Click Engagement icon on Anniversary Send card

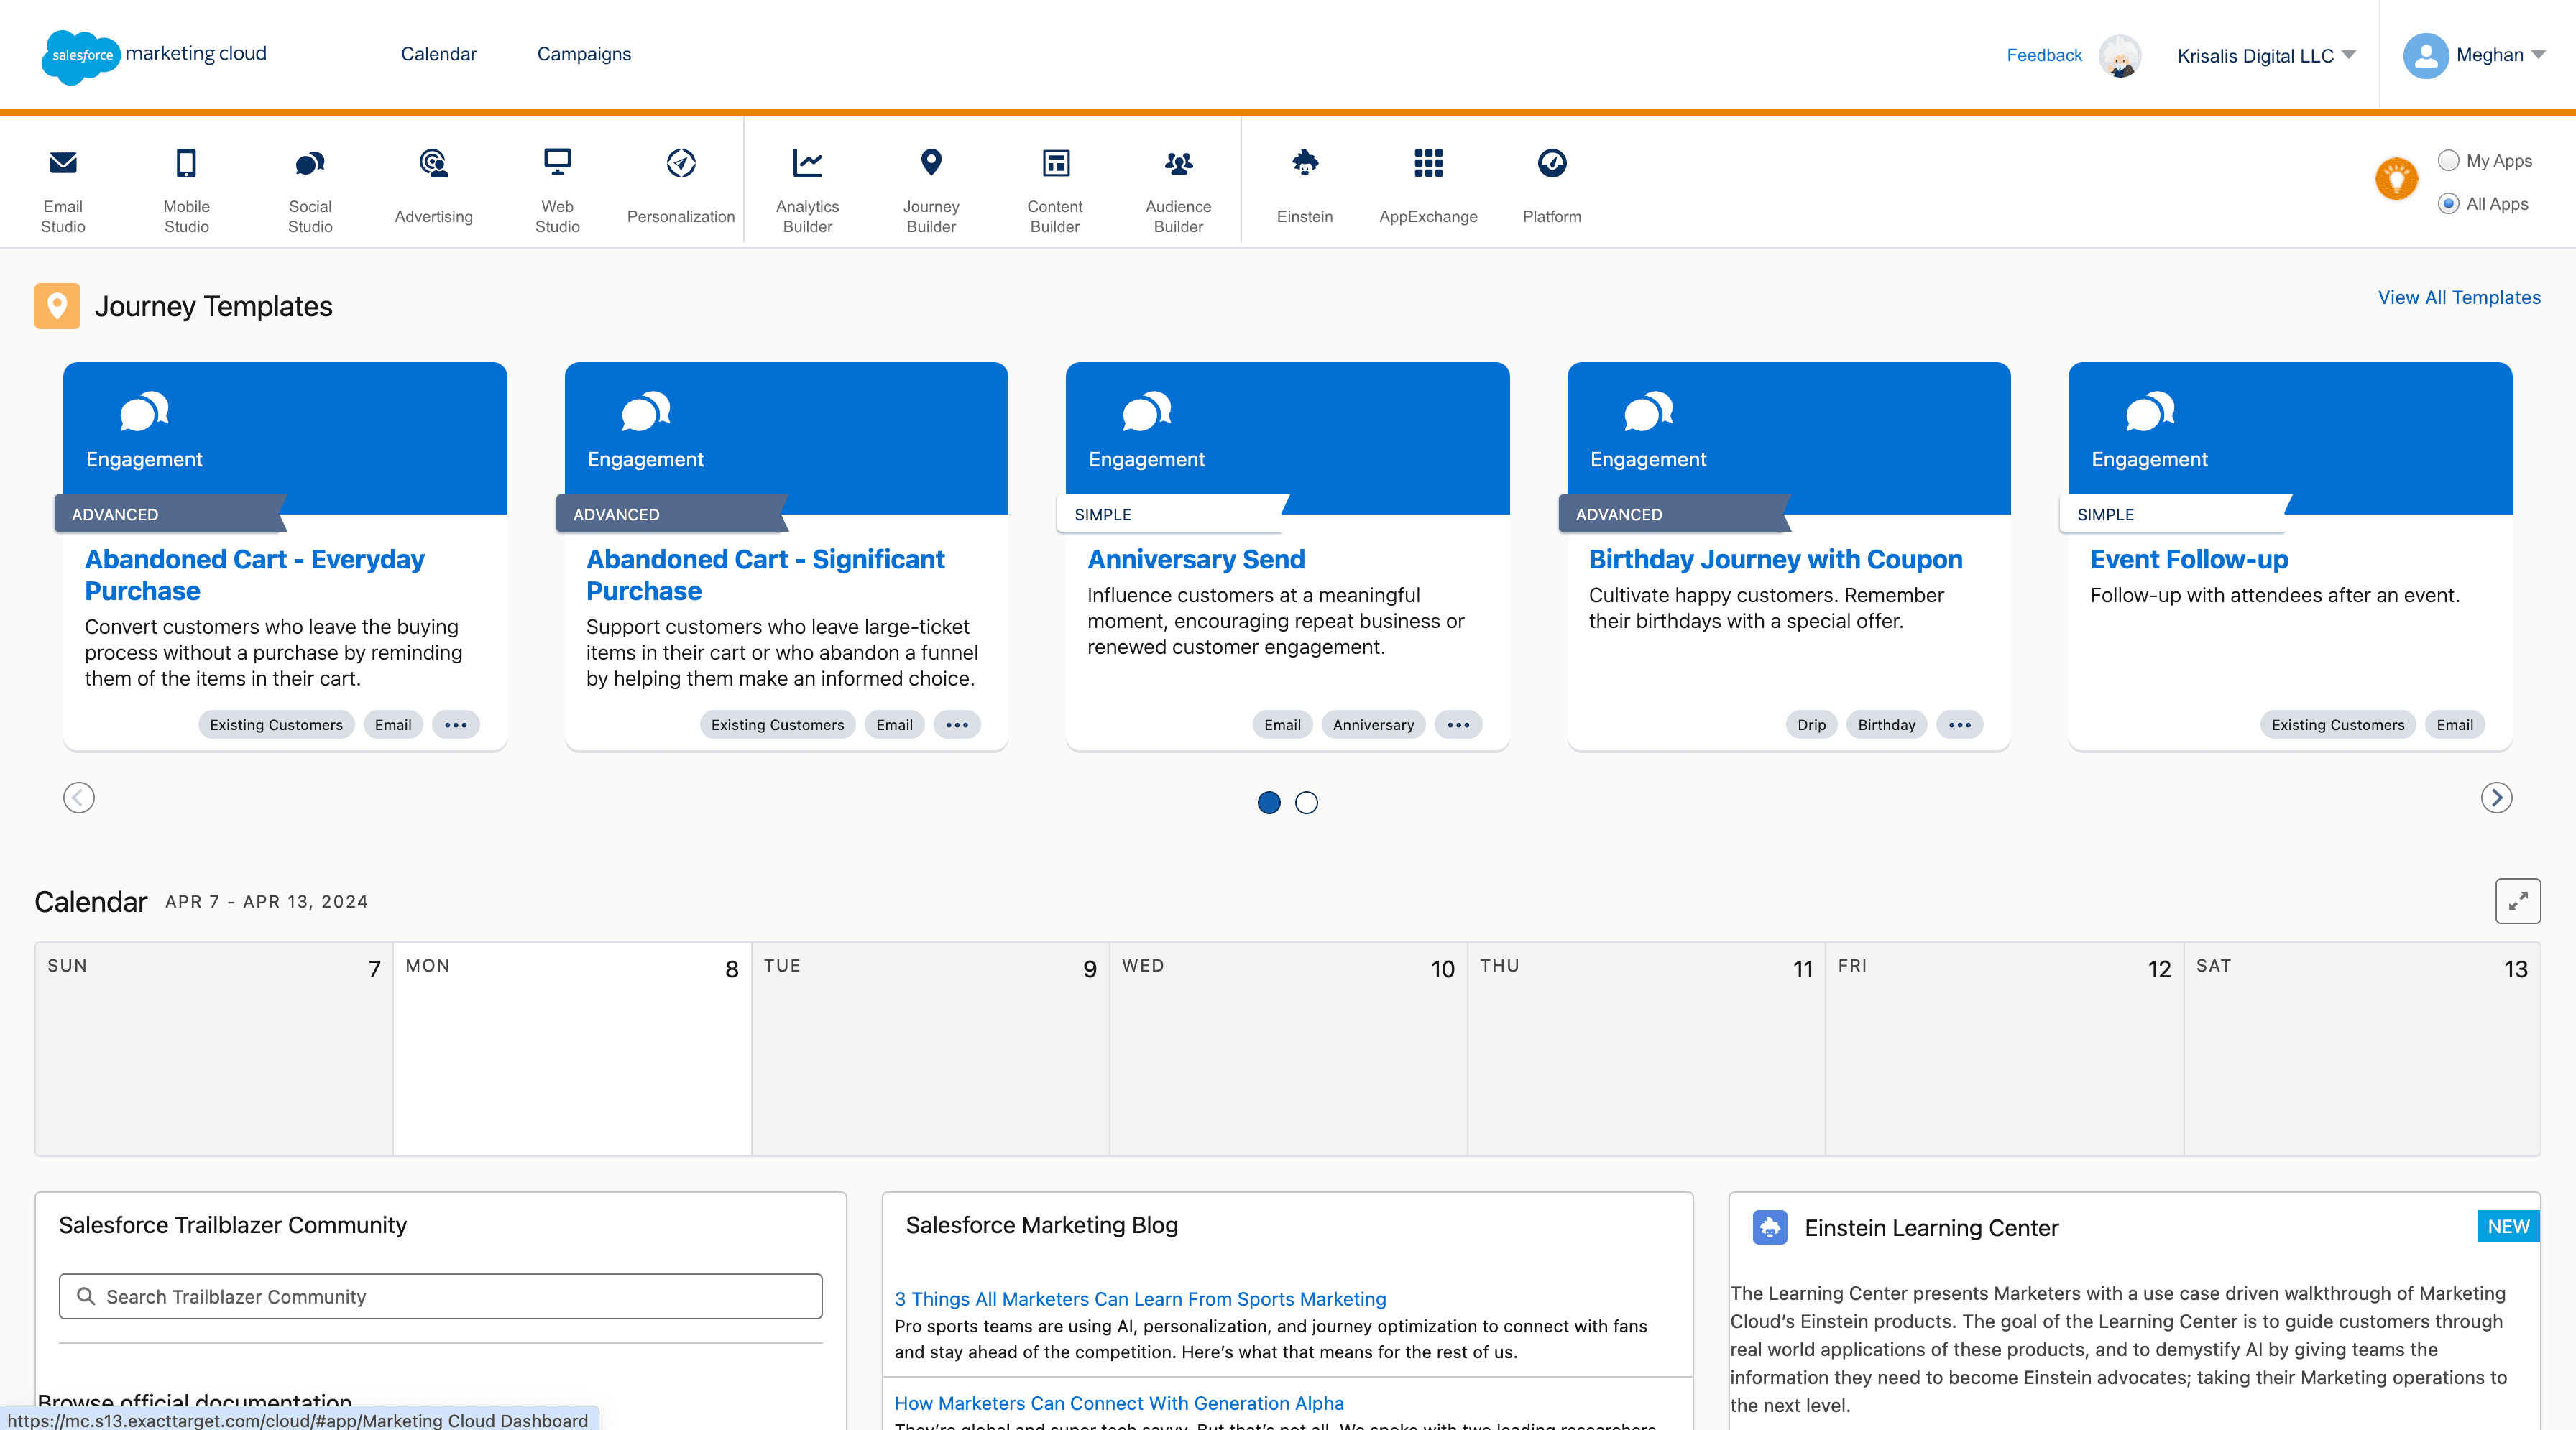point(1146,410)
